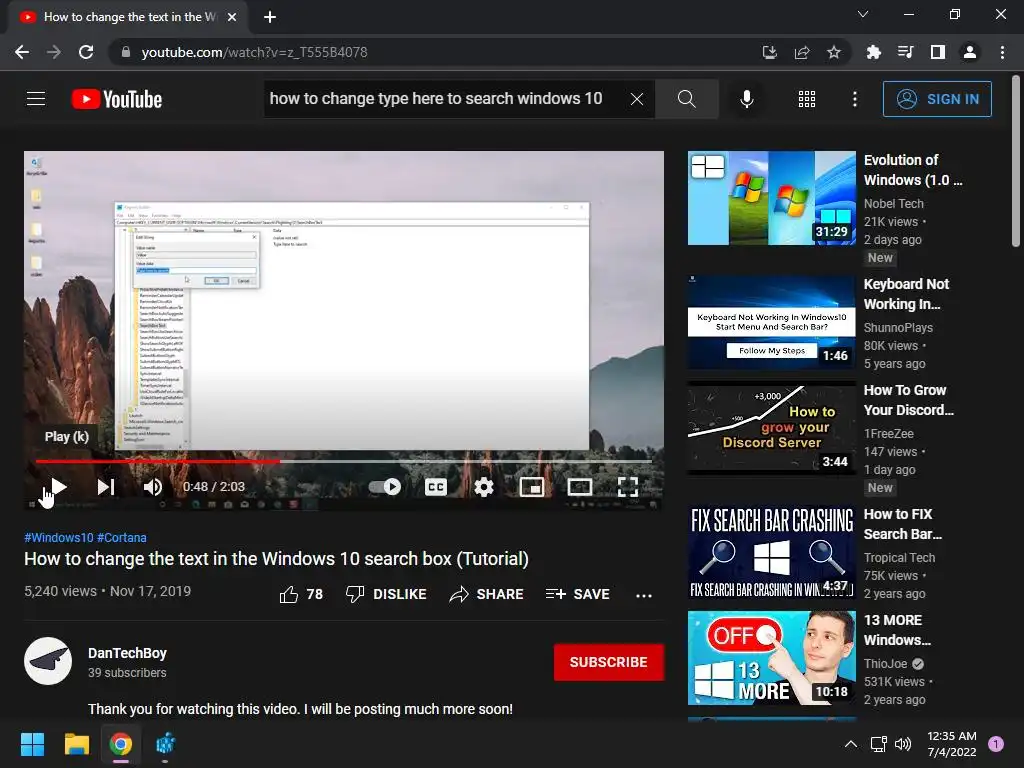Viewport: 1024px width, 768px height.
Task: Enter full screen mode
Action: (628, 487)
